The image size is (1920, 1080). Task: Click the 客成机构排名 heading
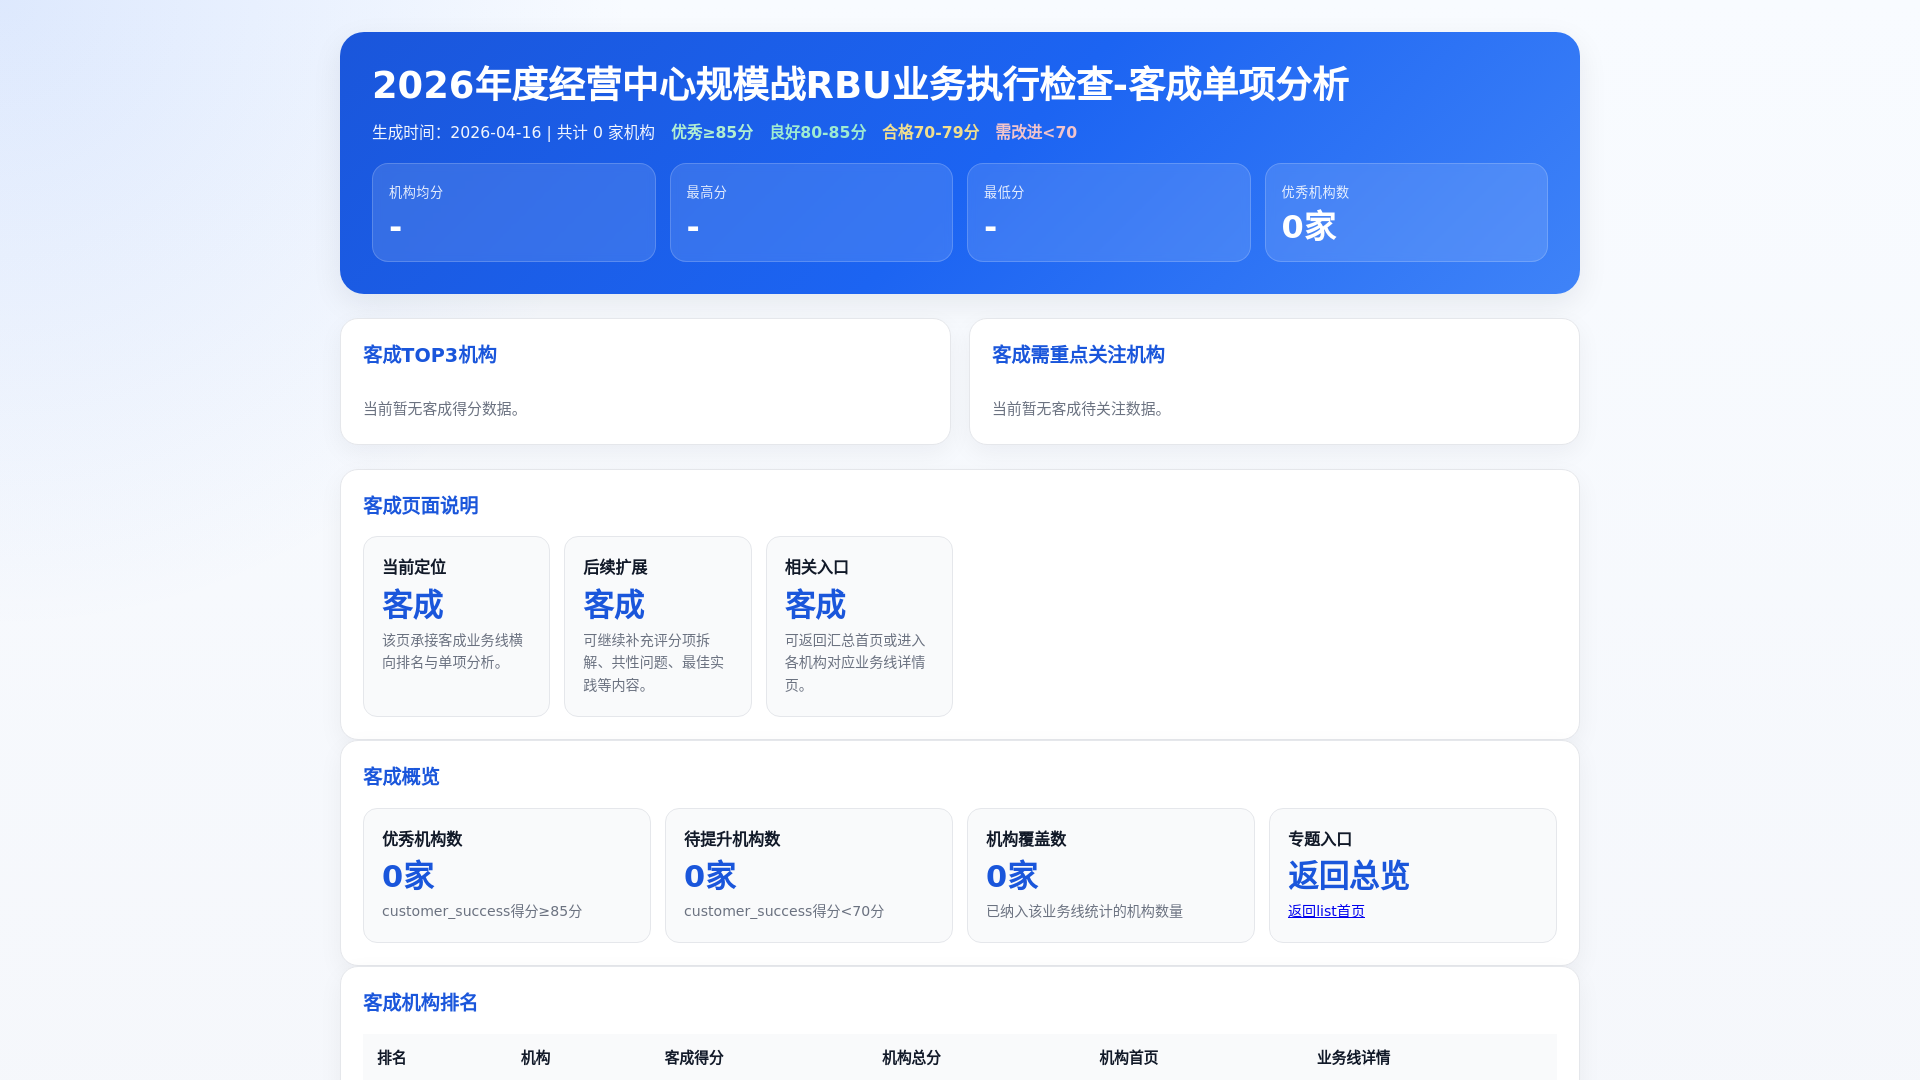(x=420, y=1003)
